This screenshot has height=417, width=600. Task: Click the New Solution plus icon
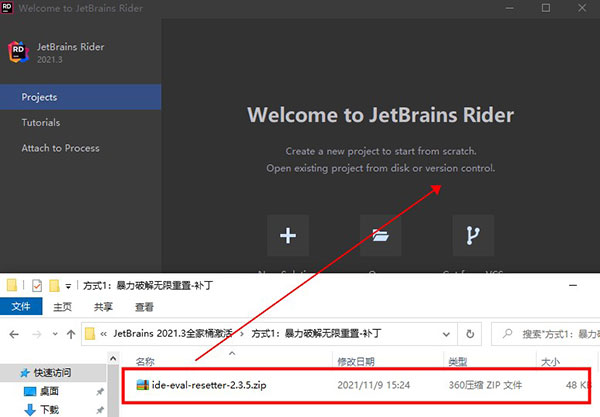click(x=288, y=235)
